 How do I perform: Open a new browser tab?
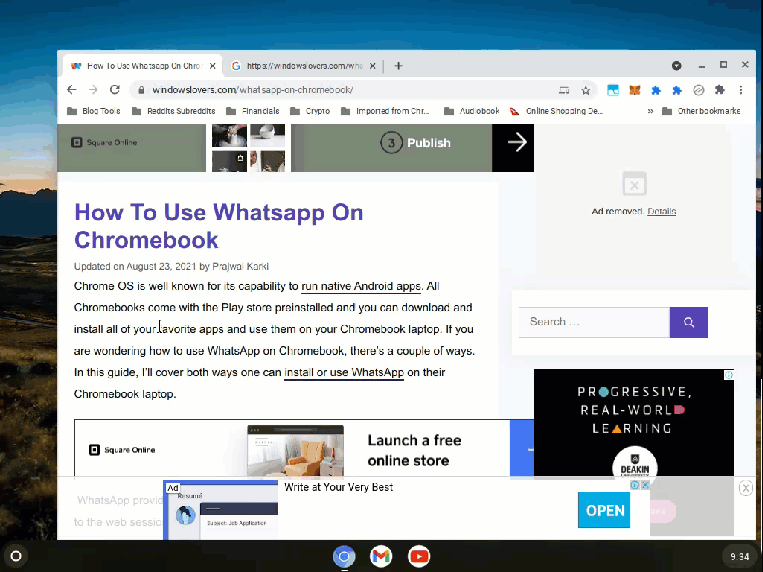pos(399,66)
